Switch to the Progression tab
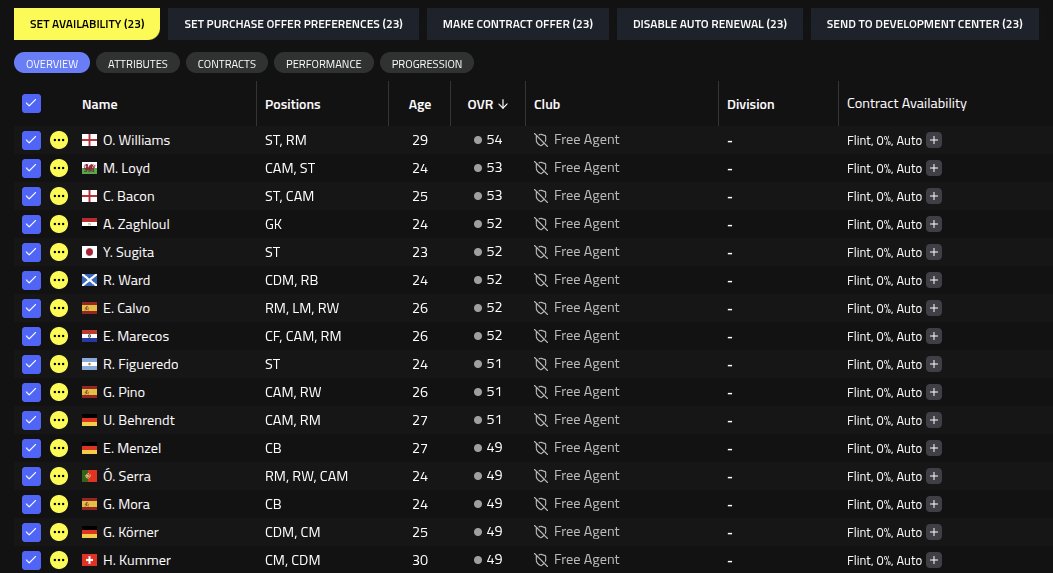This screenshot has height=573, width=1053. coord(426,63)
